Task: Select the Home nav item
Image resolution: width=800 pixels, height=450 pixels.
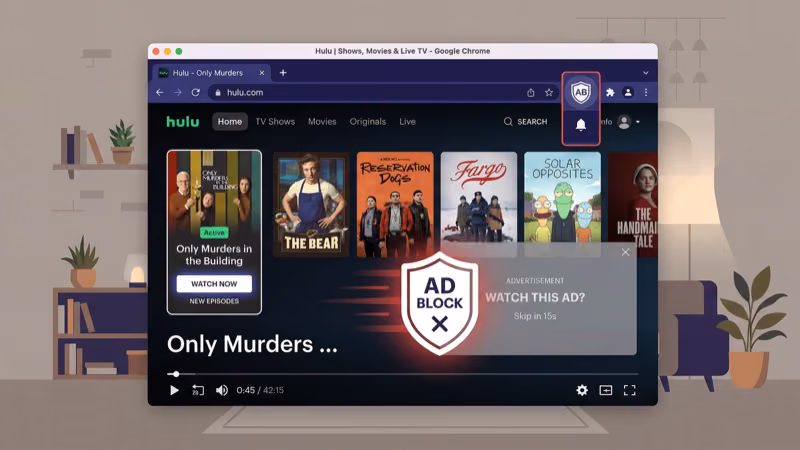Action: [x=230, y=121]
